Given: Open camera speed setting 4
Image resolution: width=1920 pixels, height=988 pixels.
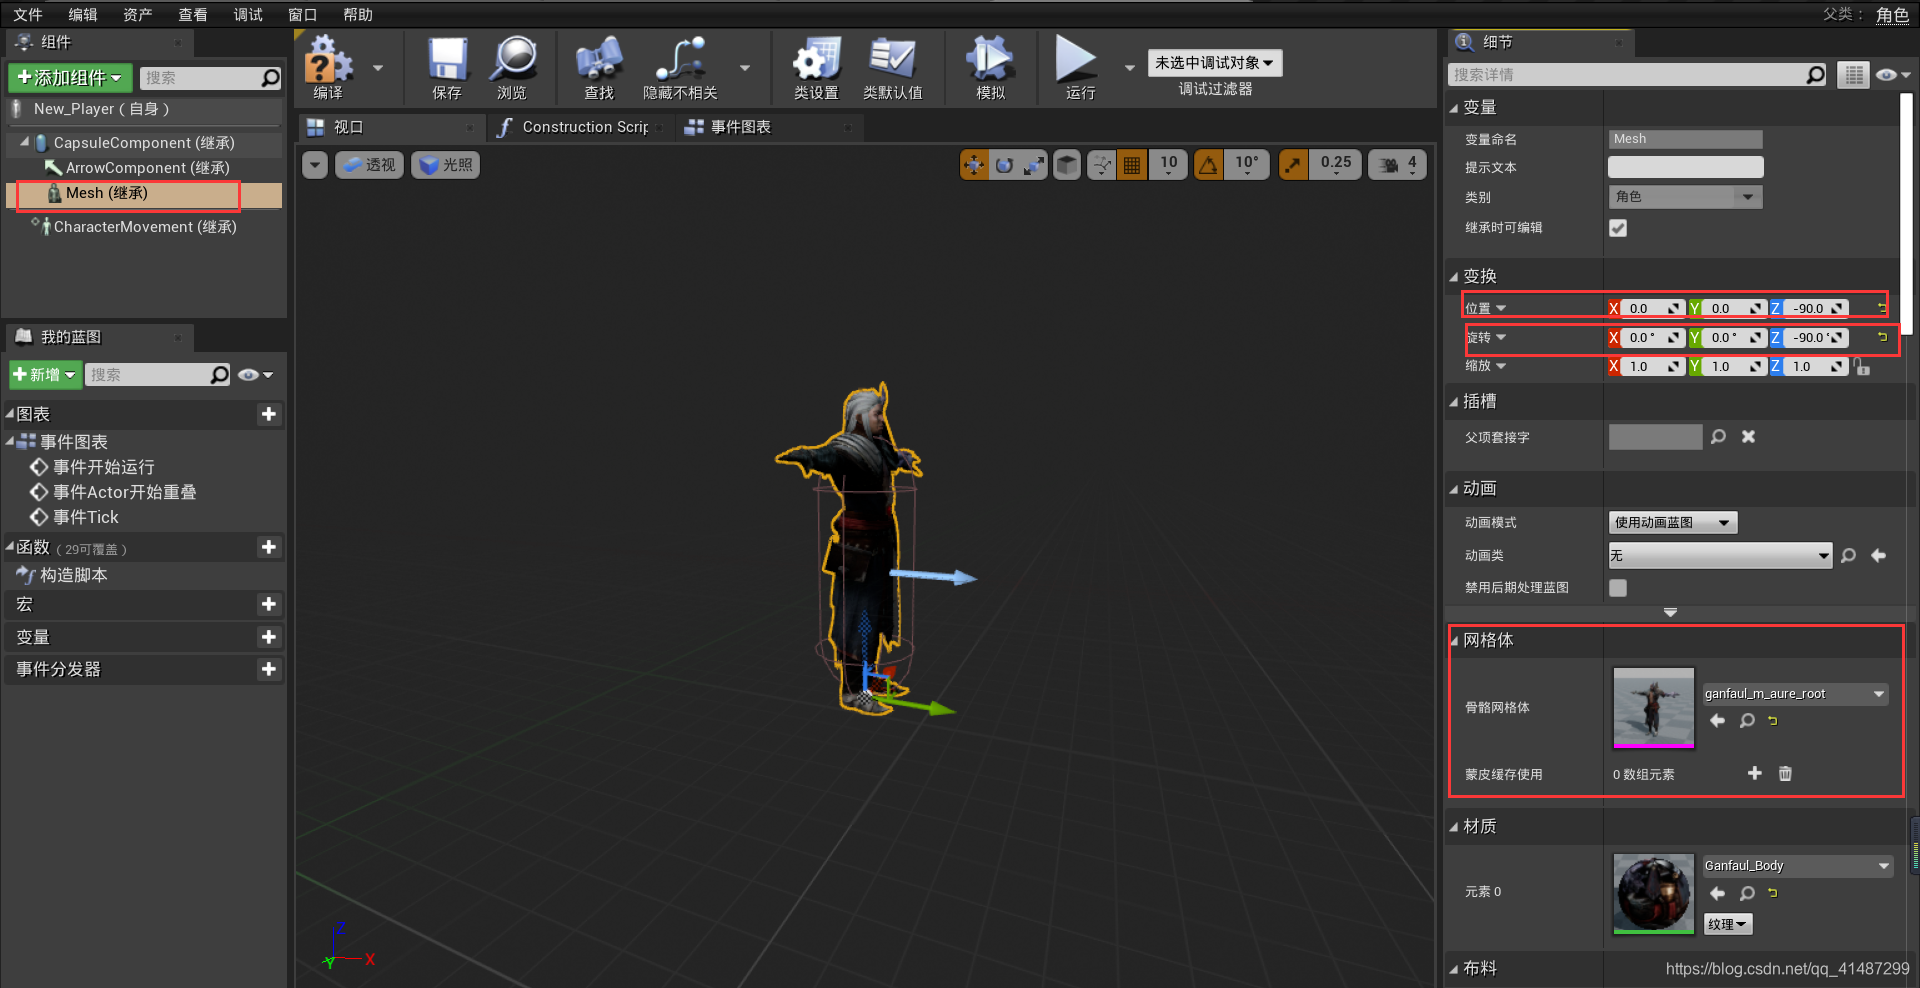Looking at the screenshot, I should (1397, 165).
